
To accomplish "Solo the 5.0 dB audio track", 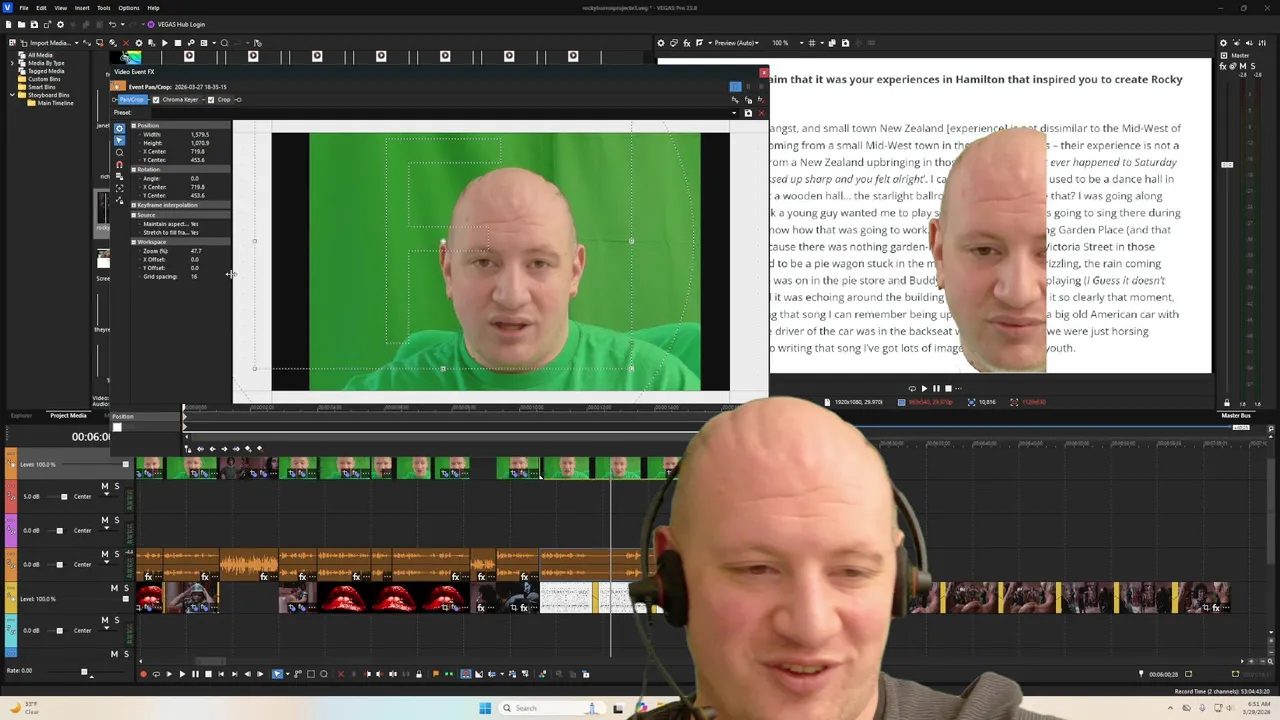I will coord(117,486).
